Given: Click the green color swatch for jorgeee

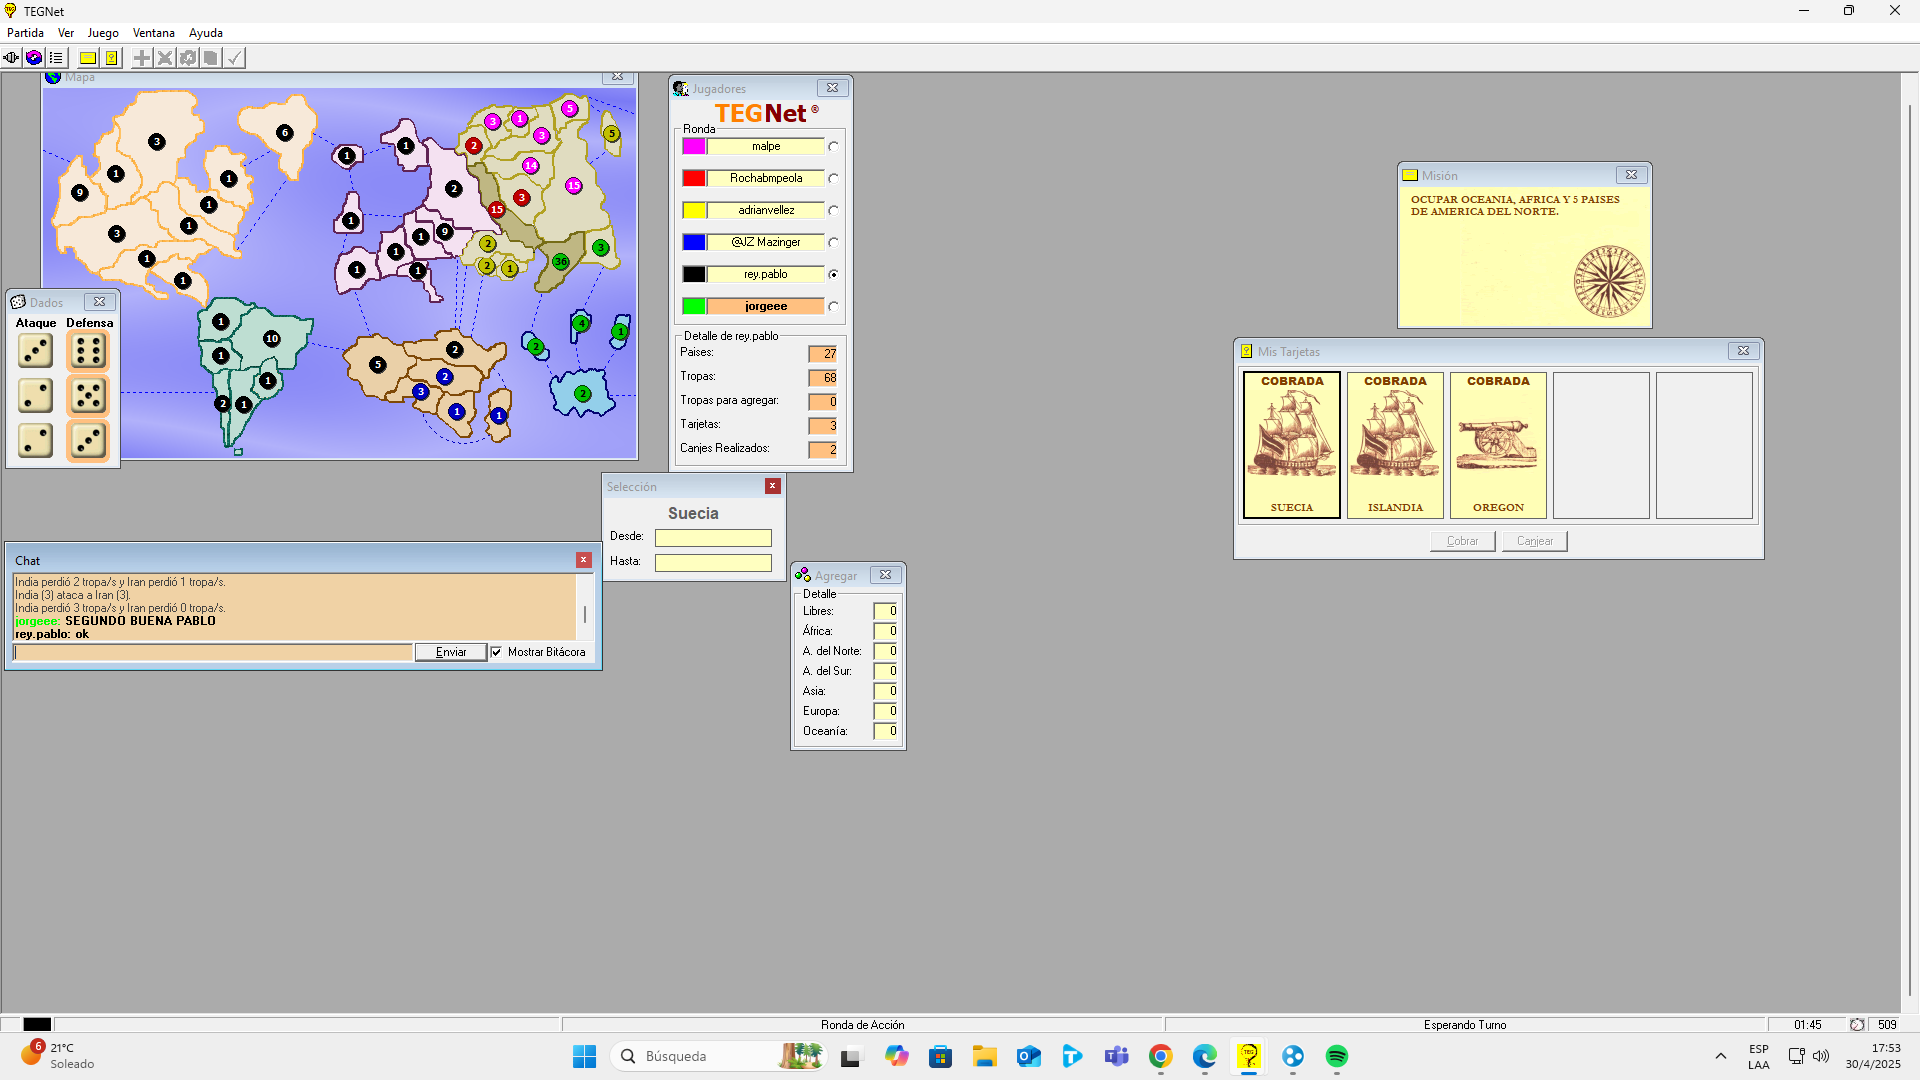Looking at the screenshot, I should 694,307.
